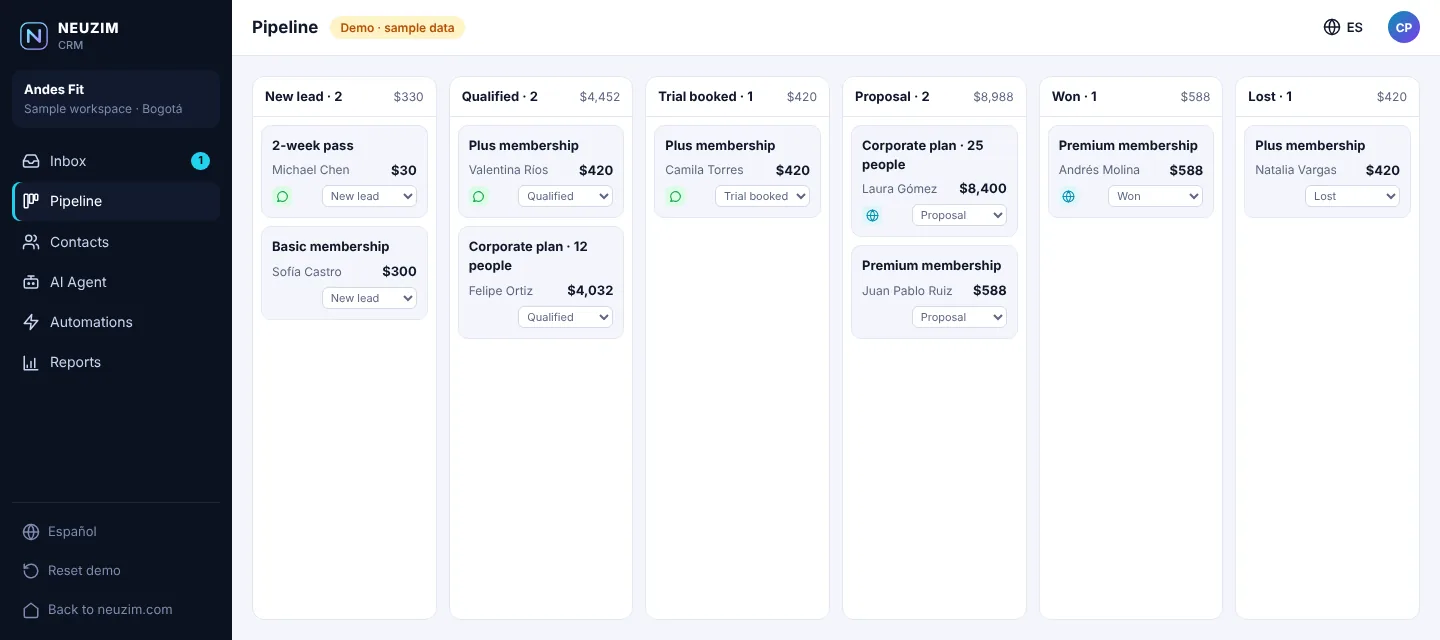Click the globe icon next to ES
1440x640 pixels.
coord(1332,27)
